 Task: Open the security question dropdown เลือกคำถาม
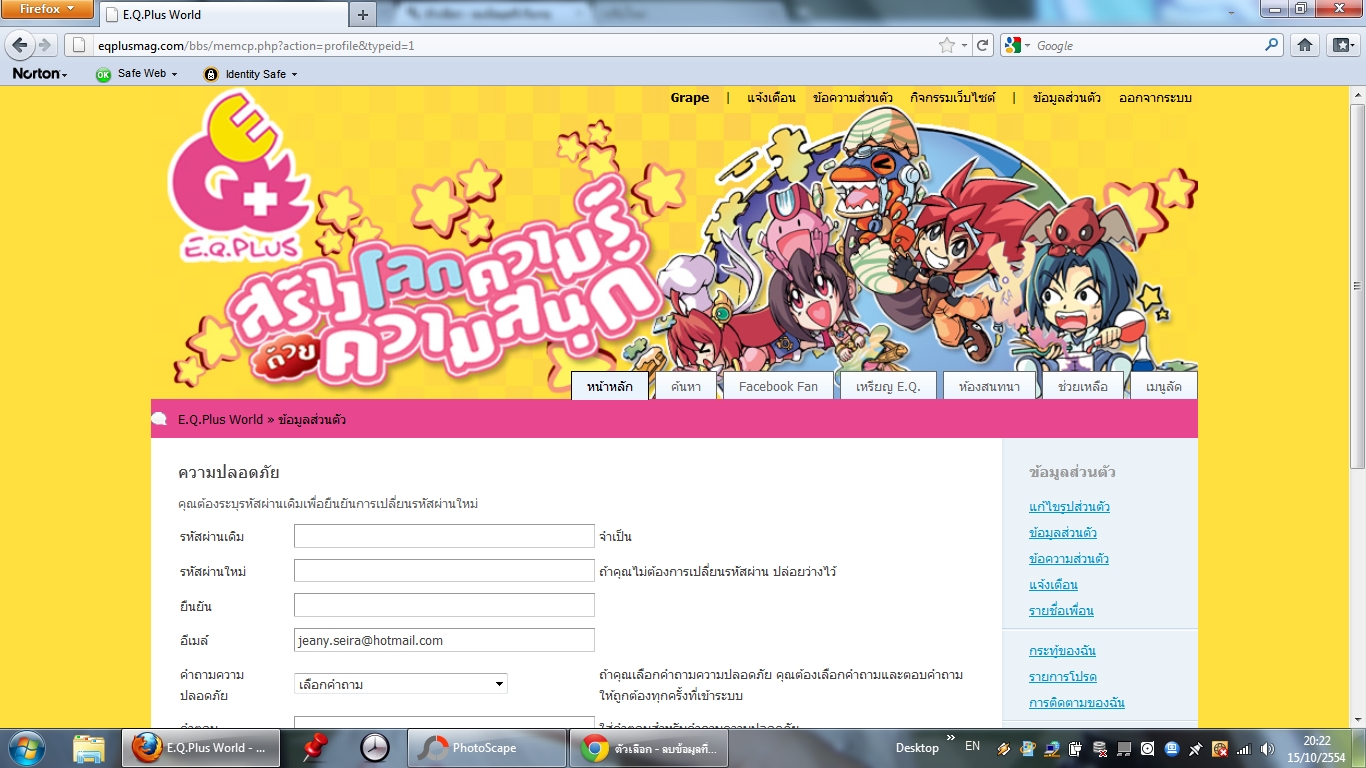click(x=401, y=684)
